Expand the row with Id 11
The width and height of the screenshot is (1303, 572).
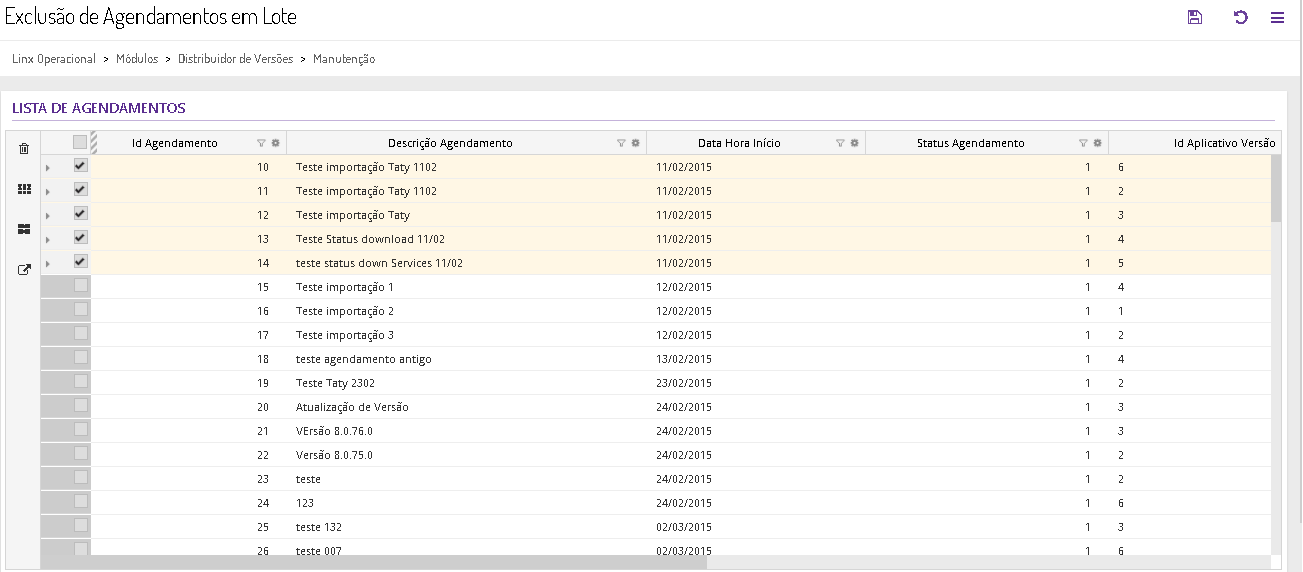point(47,191)
